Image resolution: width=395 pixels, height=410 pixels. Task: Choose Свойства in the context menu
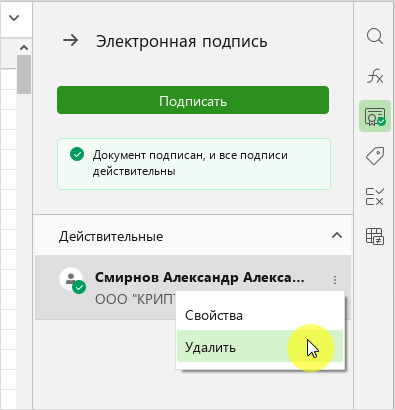[x=260, y=315]
